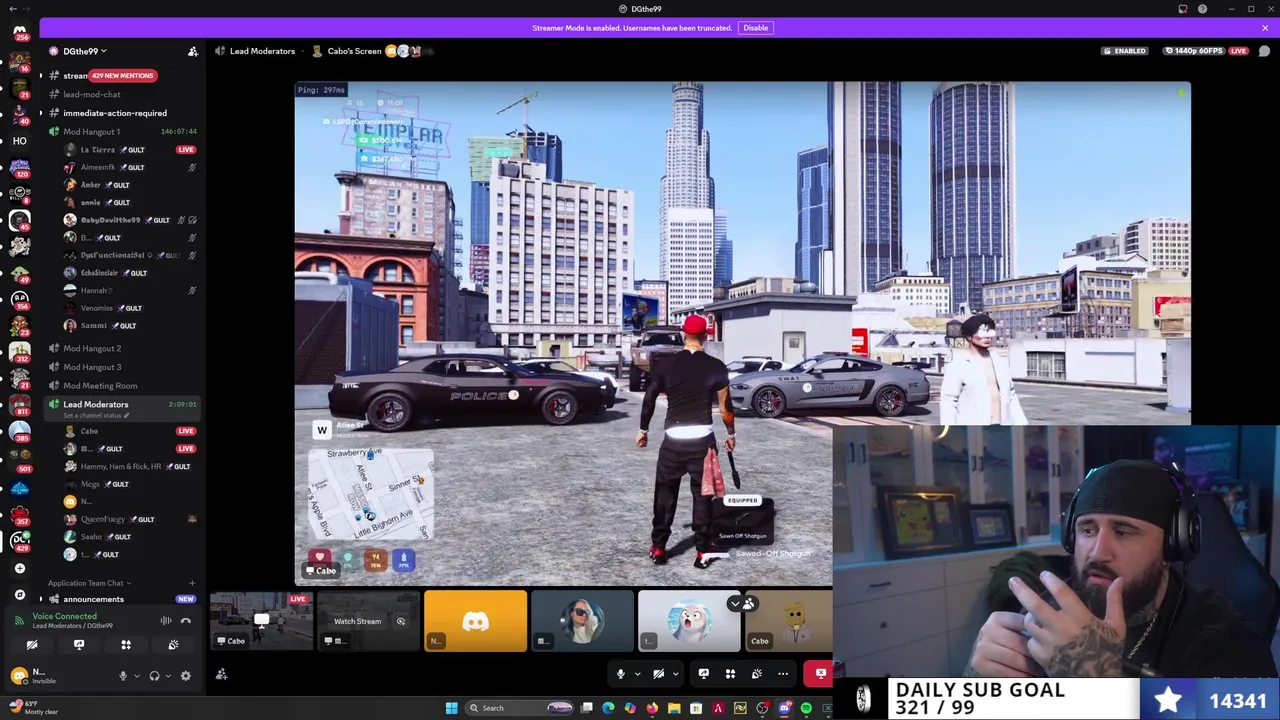The height and width of the screenshot is (720, 1280).
Task: Open Discord direct messages home icon
Action: 19,31
